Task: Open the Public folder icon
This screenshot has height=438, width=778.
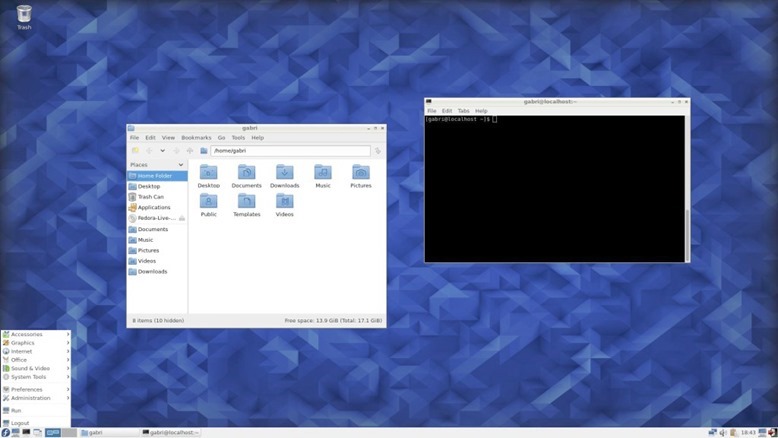Action: click(x=208, y=205)
